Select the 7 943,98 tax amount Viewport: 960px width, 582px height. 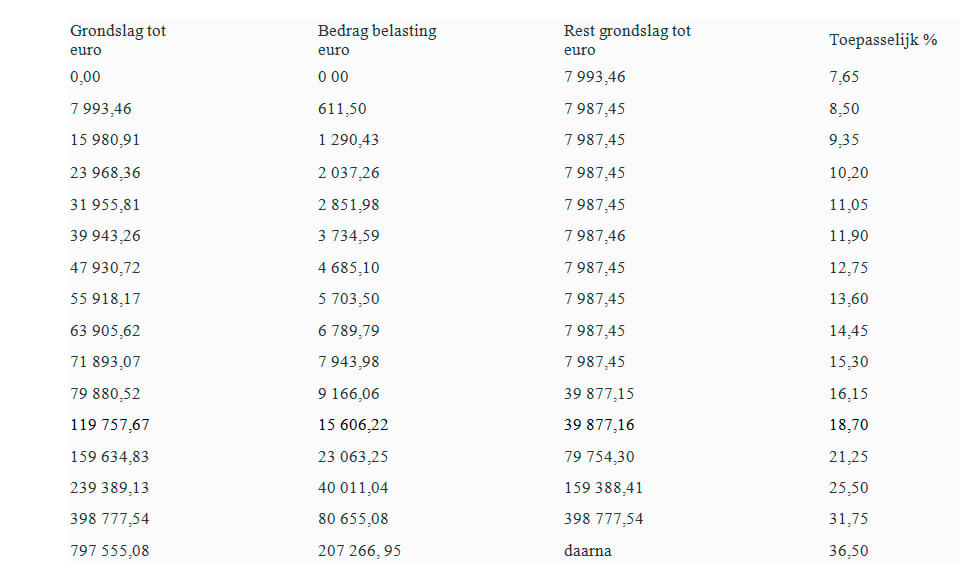[349, 362]
